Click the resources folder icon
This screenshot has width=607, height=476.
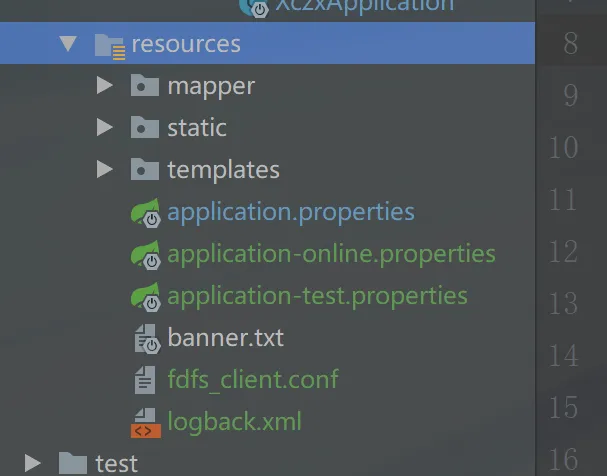click(x=108, y=45)
